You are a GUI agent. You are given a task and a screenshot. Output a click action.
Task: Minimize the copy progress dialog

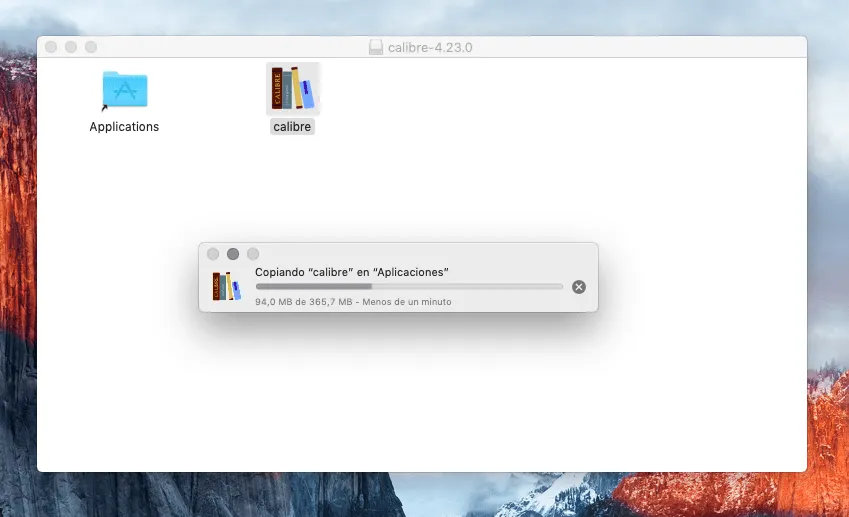(x=233, y=254)
